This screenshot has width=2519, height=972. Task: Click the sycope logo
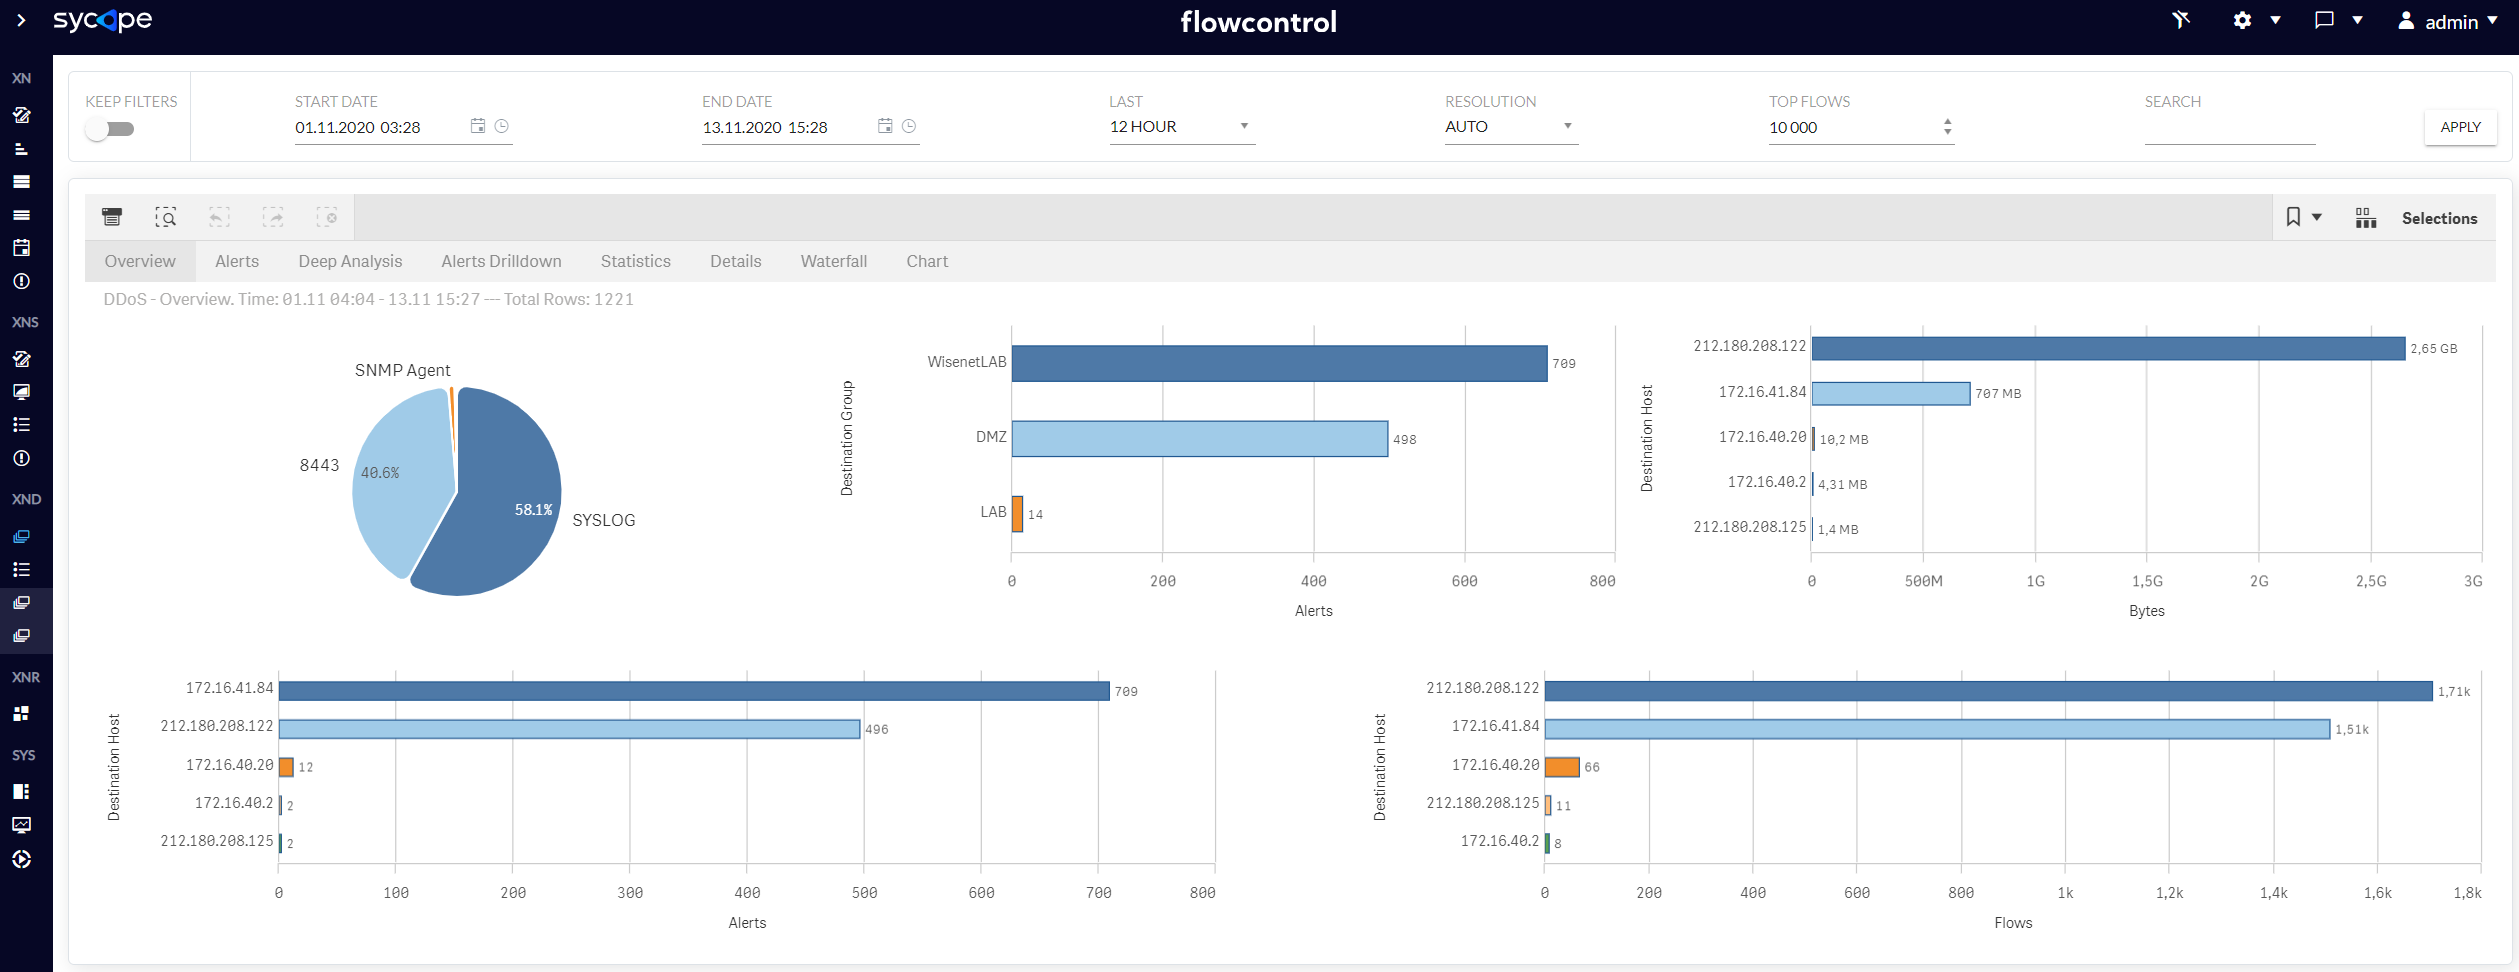(x=102, y=20)
